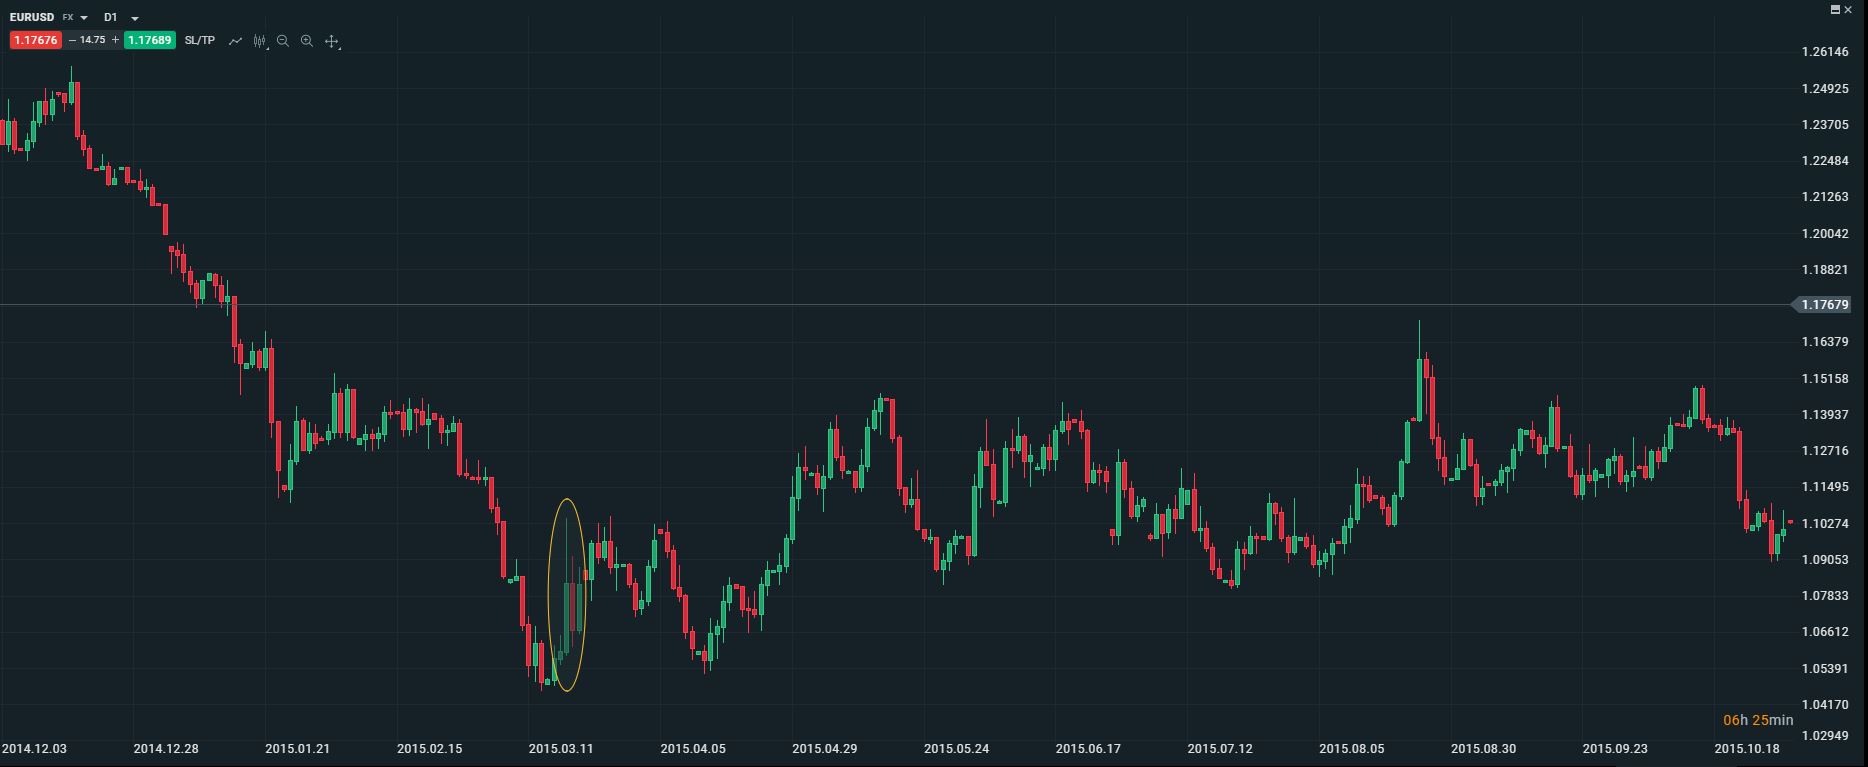Open the candlestick chart type selector
The width and height of the screenshot is (1868, 767).
pyautogui.click(x=260, y=41)
